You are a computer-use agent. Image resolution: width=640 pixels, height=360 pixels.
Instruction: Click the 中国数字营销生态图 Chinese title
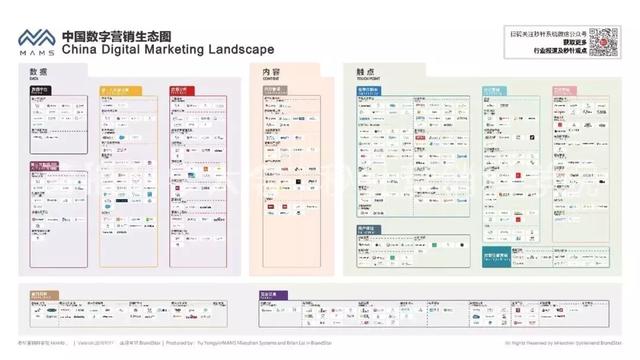coord(117,36)
